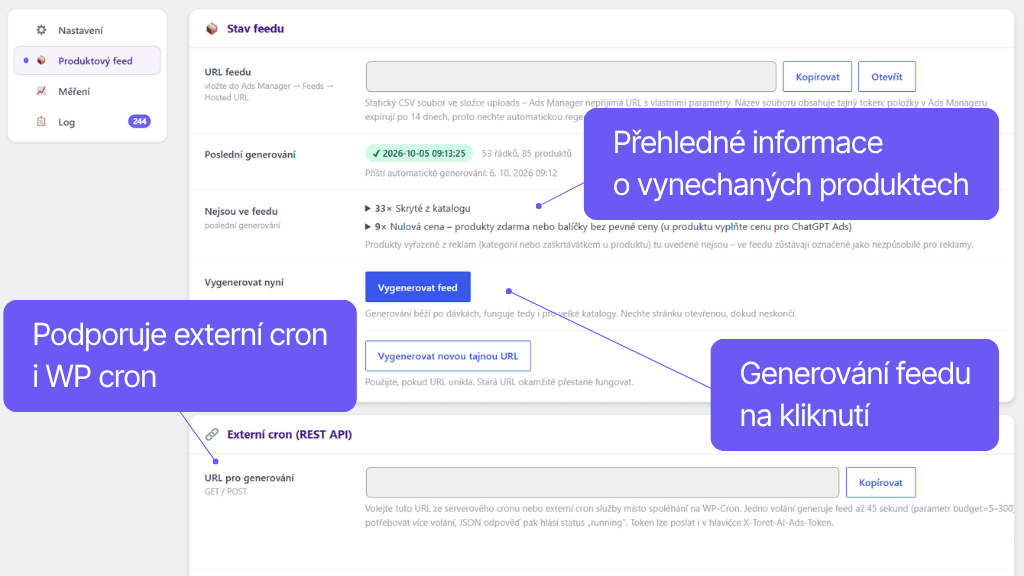The height and width of the screenshot is (576, 1024).
Task: Click the 244 badge on Log
Action: click(x=139, y=121)
